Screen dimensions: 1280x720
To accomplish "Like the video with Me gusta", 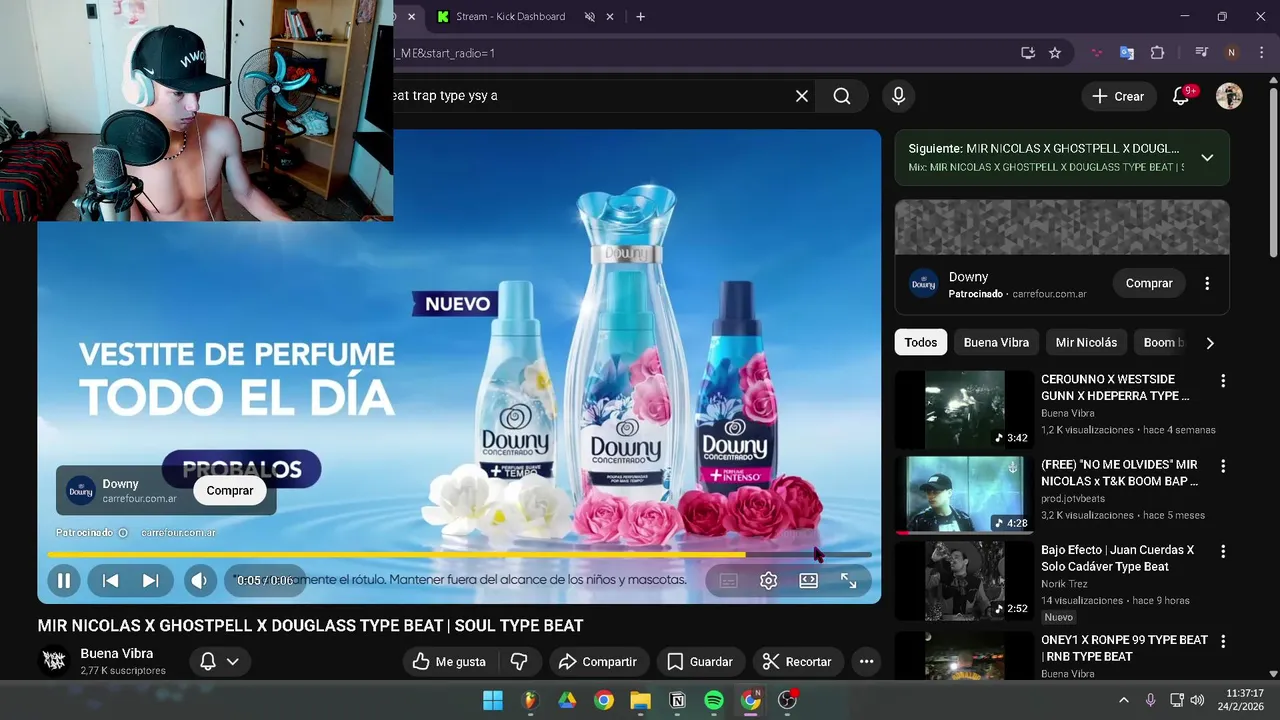I will 449,662.
